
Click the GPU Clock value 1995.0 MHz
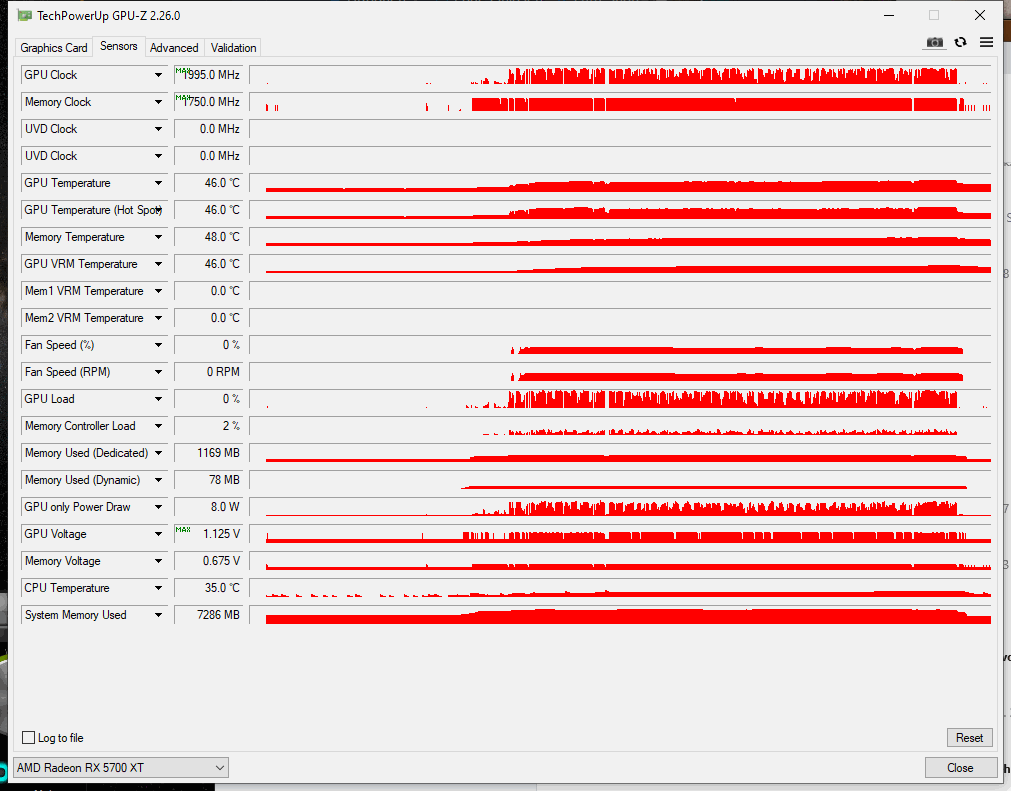click(209, 75)
